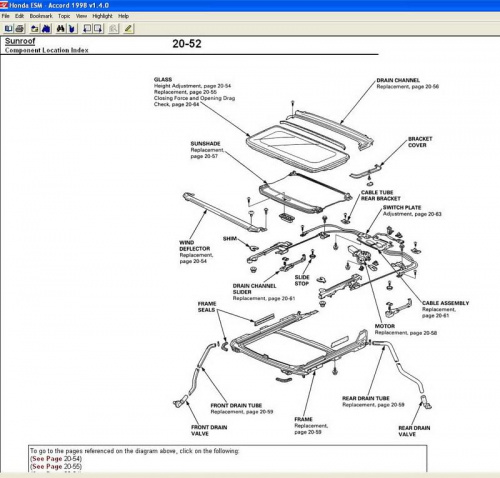
Task: Select the yellow highlighter pen icon
Action: coord(129,29)
